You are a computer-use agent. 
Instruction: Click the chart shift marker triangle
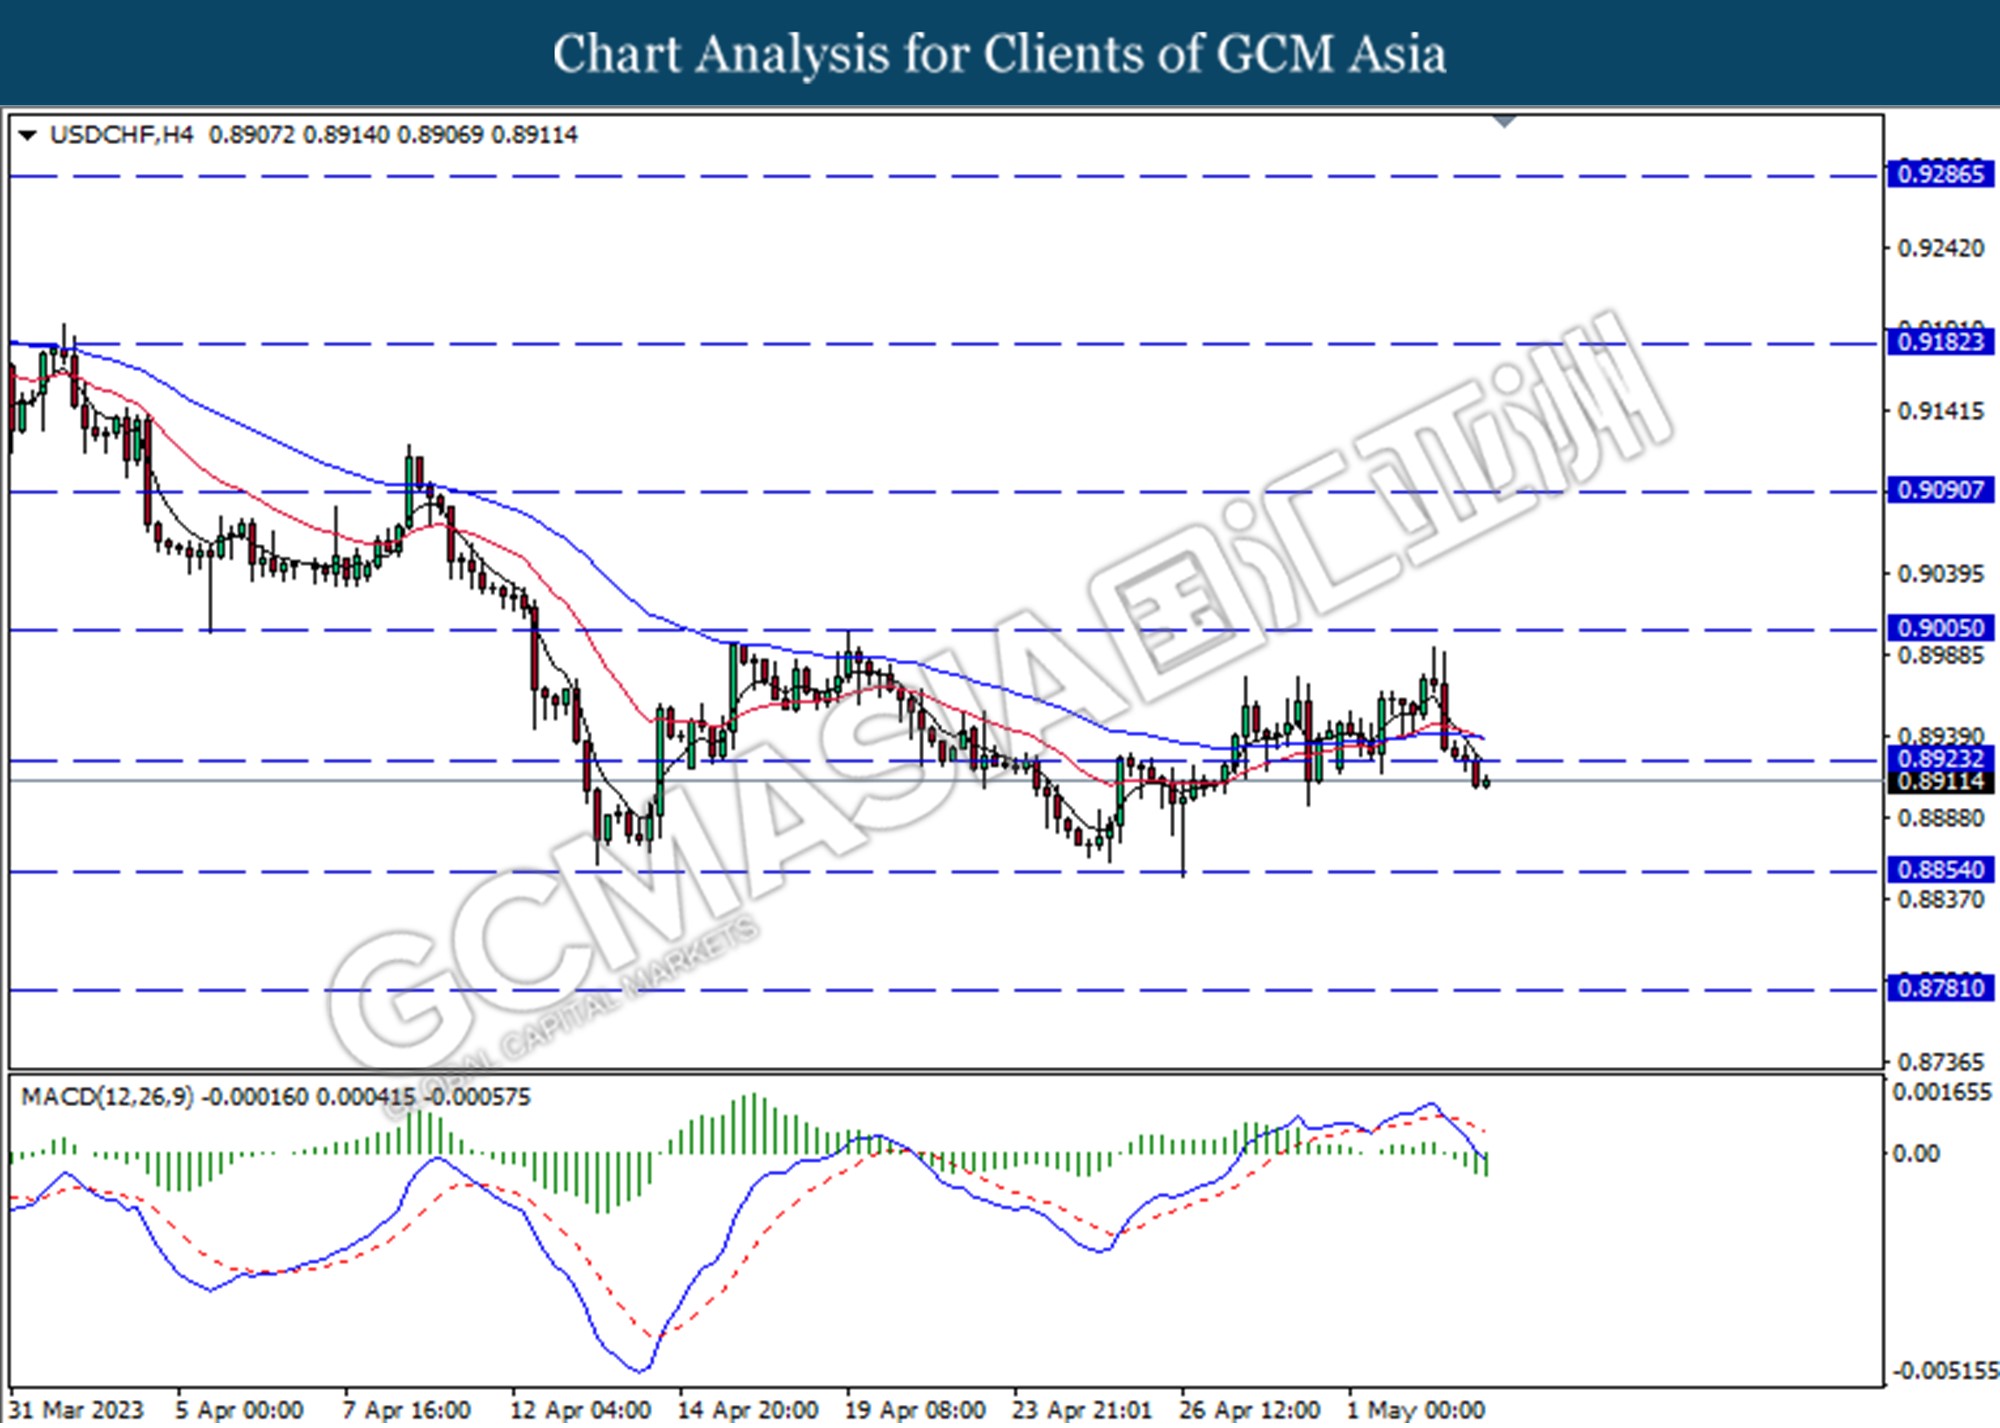(1503, 122)
